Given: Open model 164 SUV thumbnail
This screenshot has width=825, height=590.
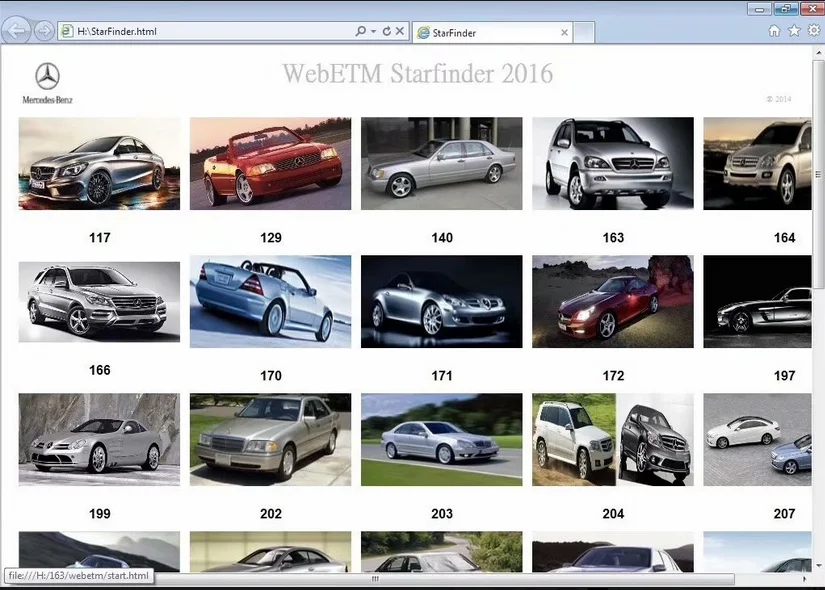Looking at the screenshot, I should coord(757,164).
